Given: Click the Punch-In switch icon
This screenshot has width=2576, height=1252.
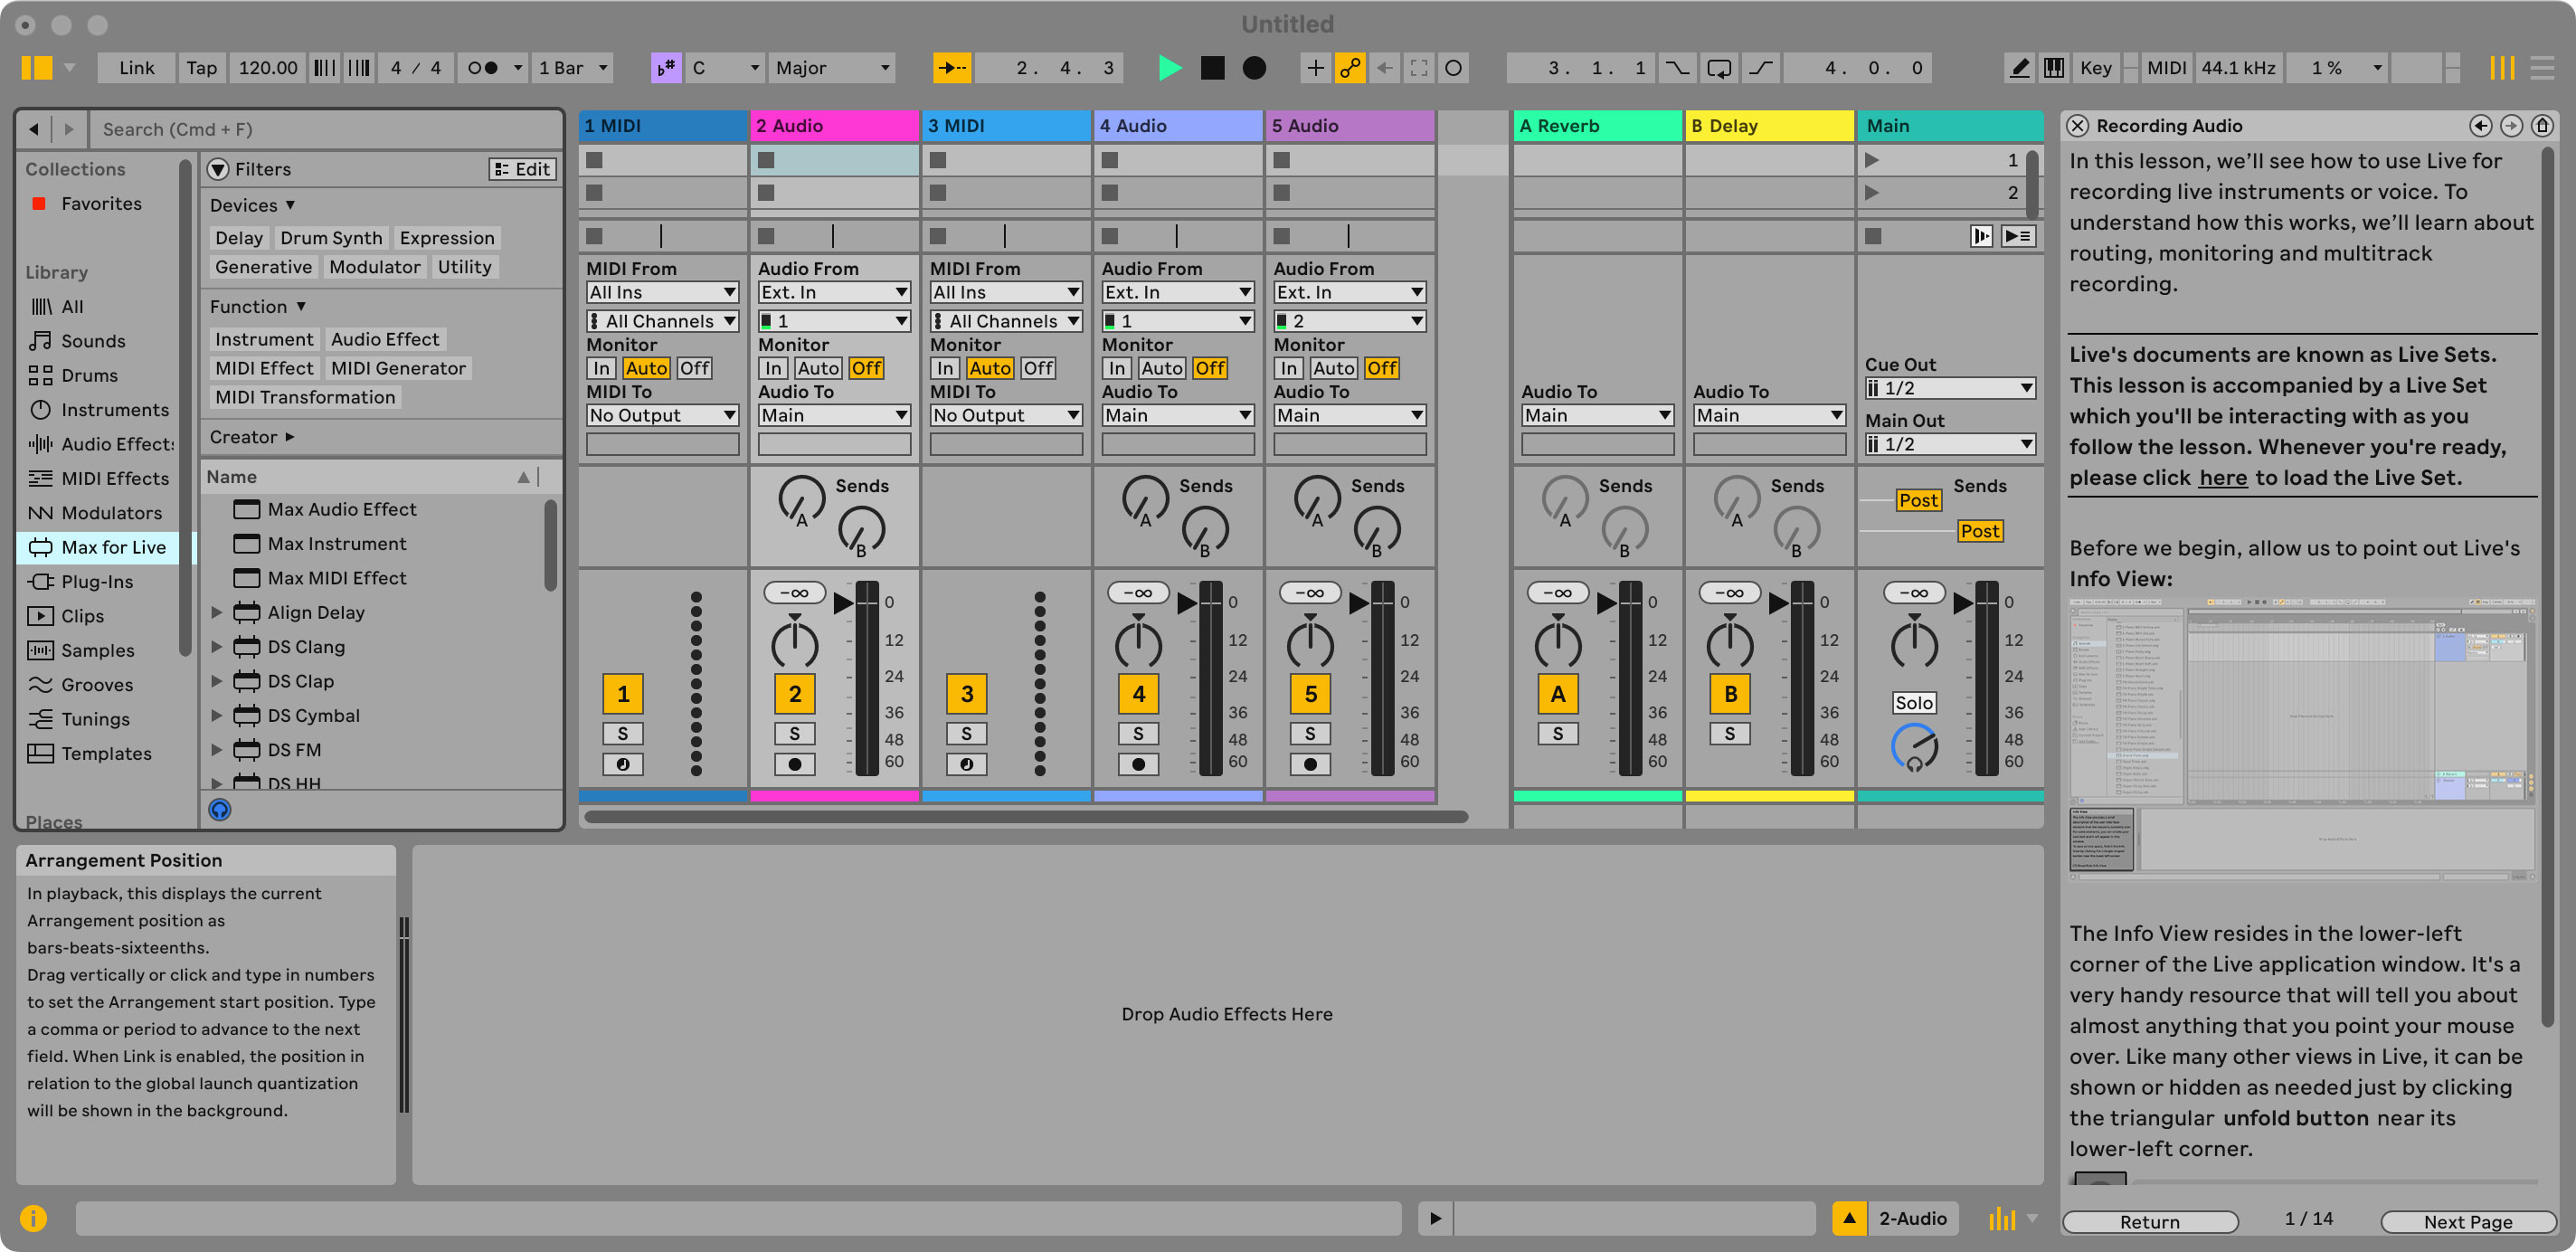Looking at the screenshot, I should click(x=1677, y=68).
